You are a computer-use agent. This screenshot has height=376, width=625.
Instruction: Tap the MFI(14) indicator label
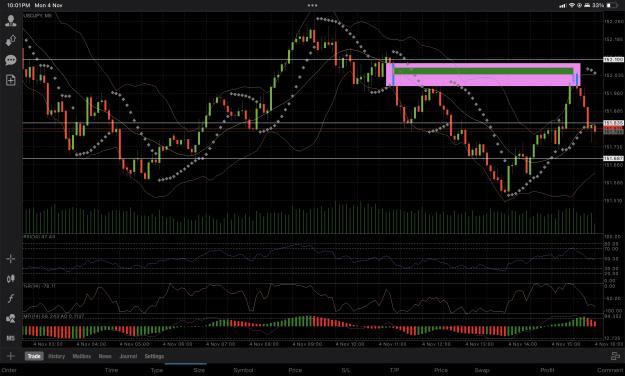point(54,316)
